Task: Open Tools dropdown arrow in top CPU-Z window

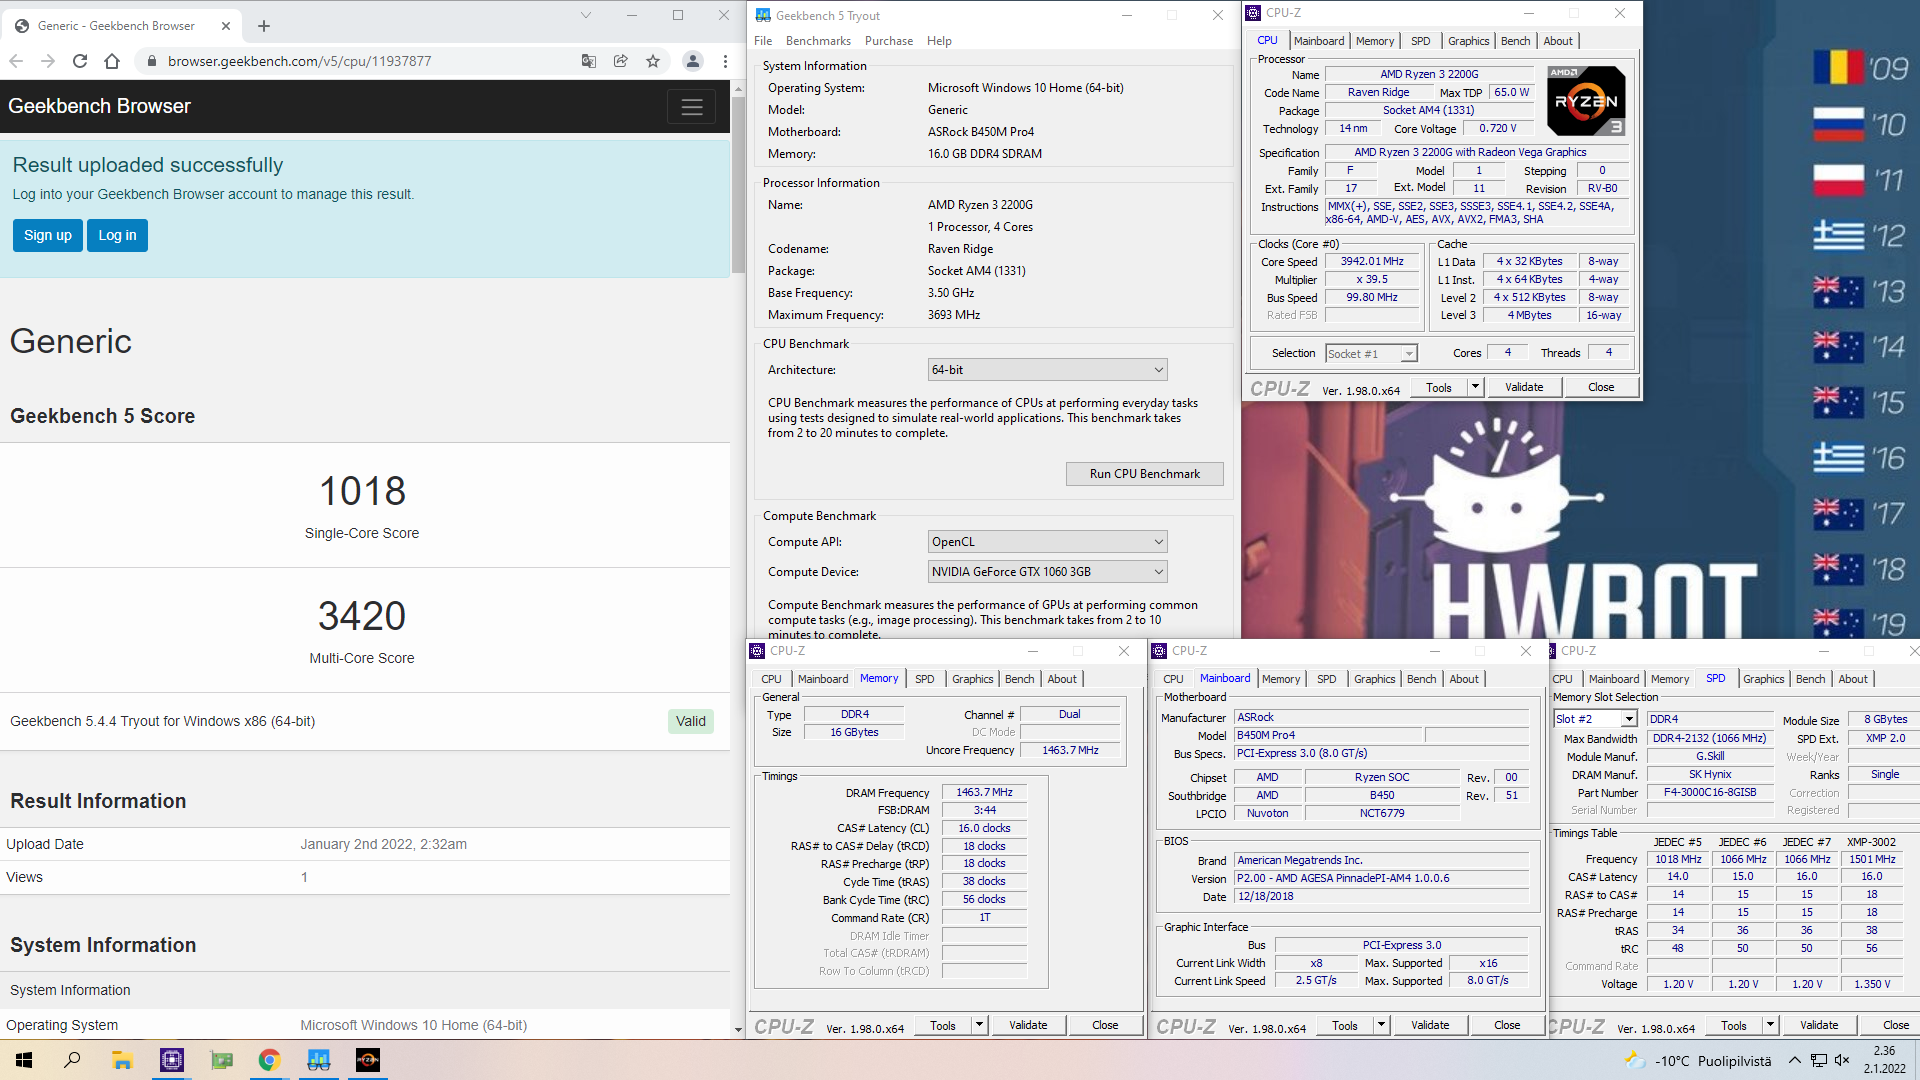Action: pos(1475,387)
